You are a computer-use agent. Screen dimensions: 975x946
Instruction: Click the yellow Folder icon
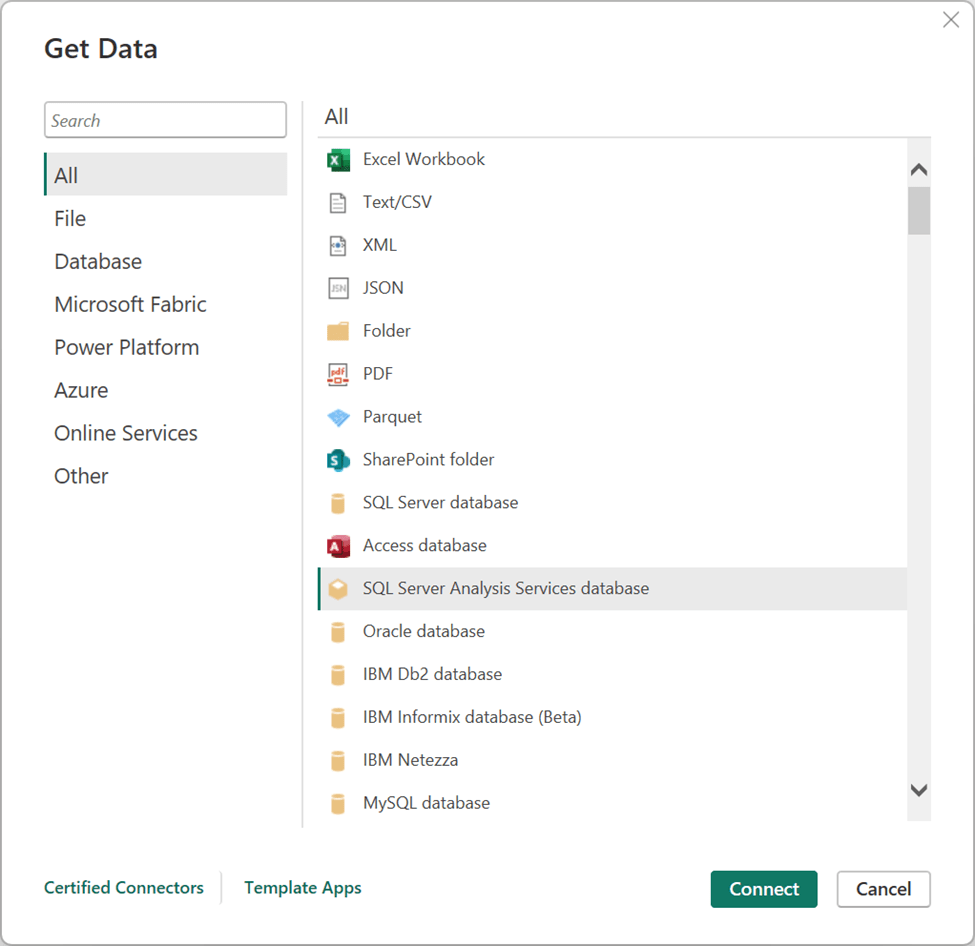[338, 331]
